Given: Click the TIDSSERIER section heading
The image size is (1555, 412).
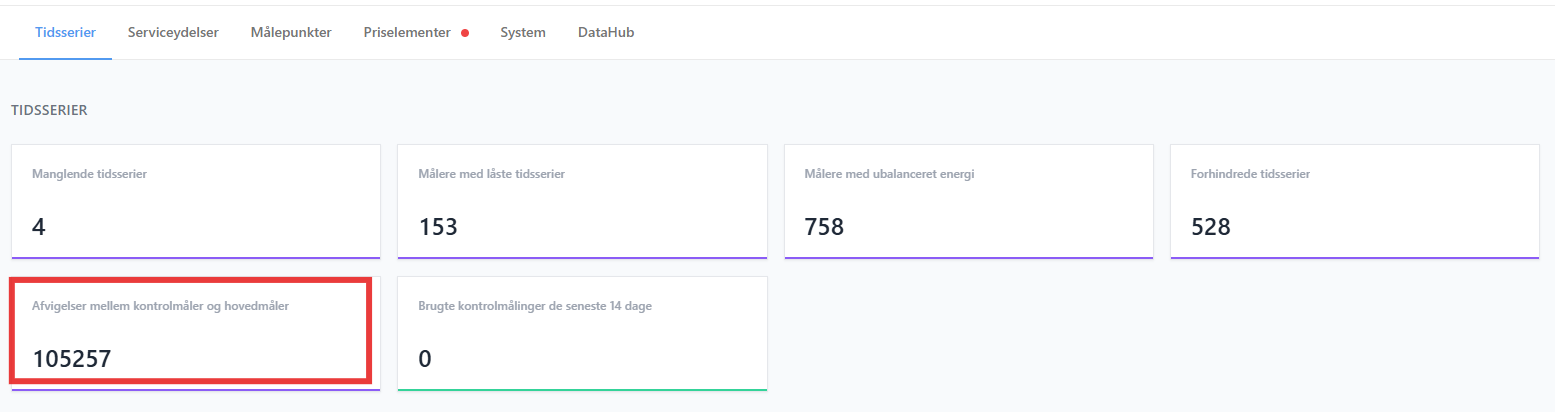Looking at the screenshot, I should [49, 110].
